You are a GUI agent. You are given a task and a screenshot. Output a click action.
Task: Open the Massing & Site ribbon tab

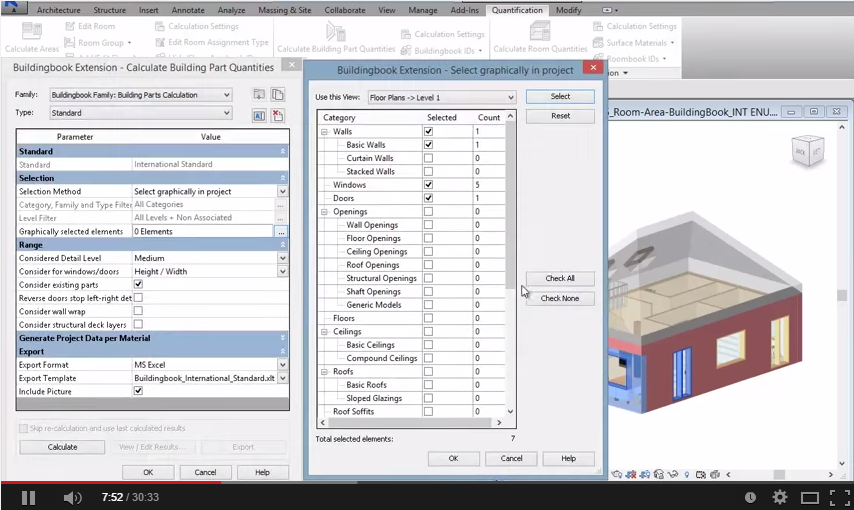(285, 10)
